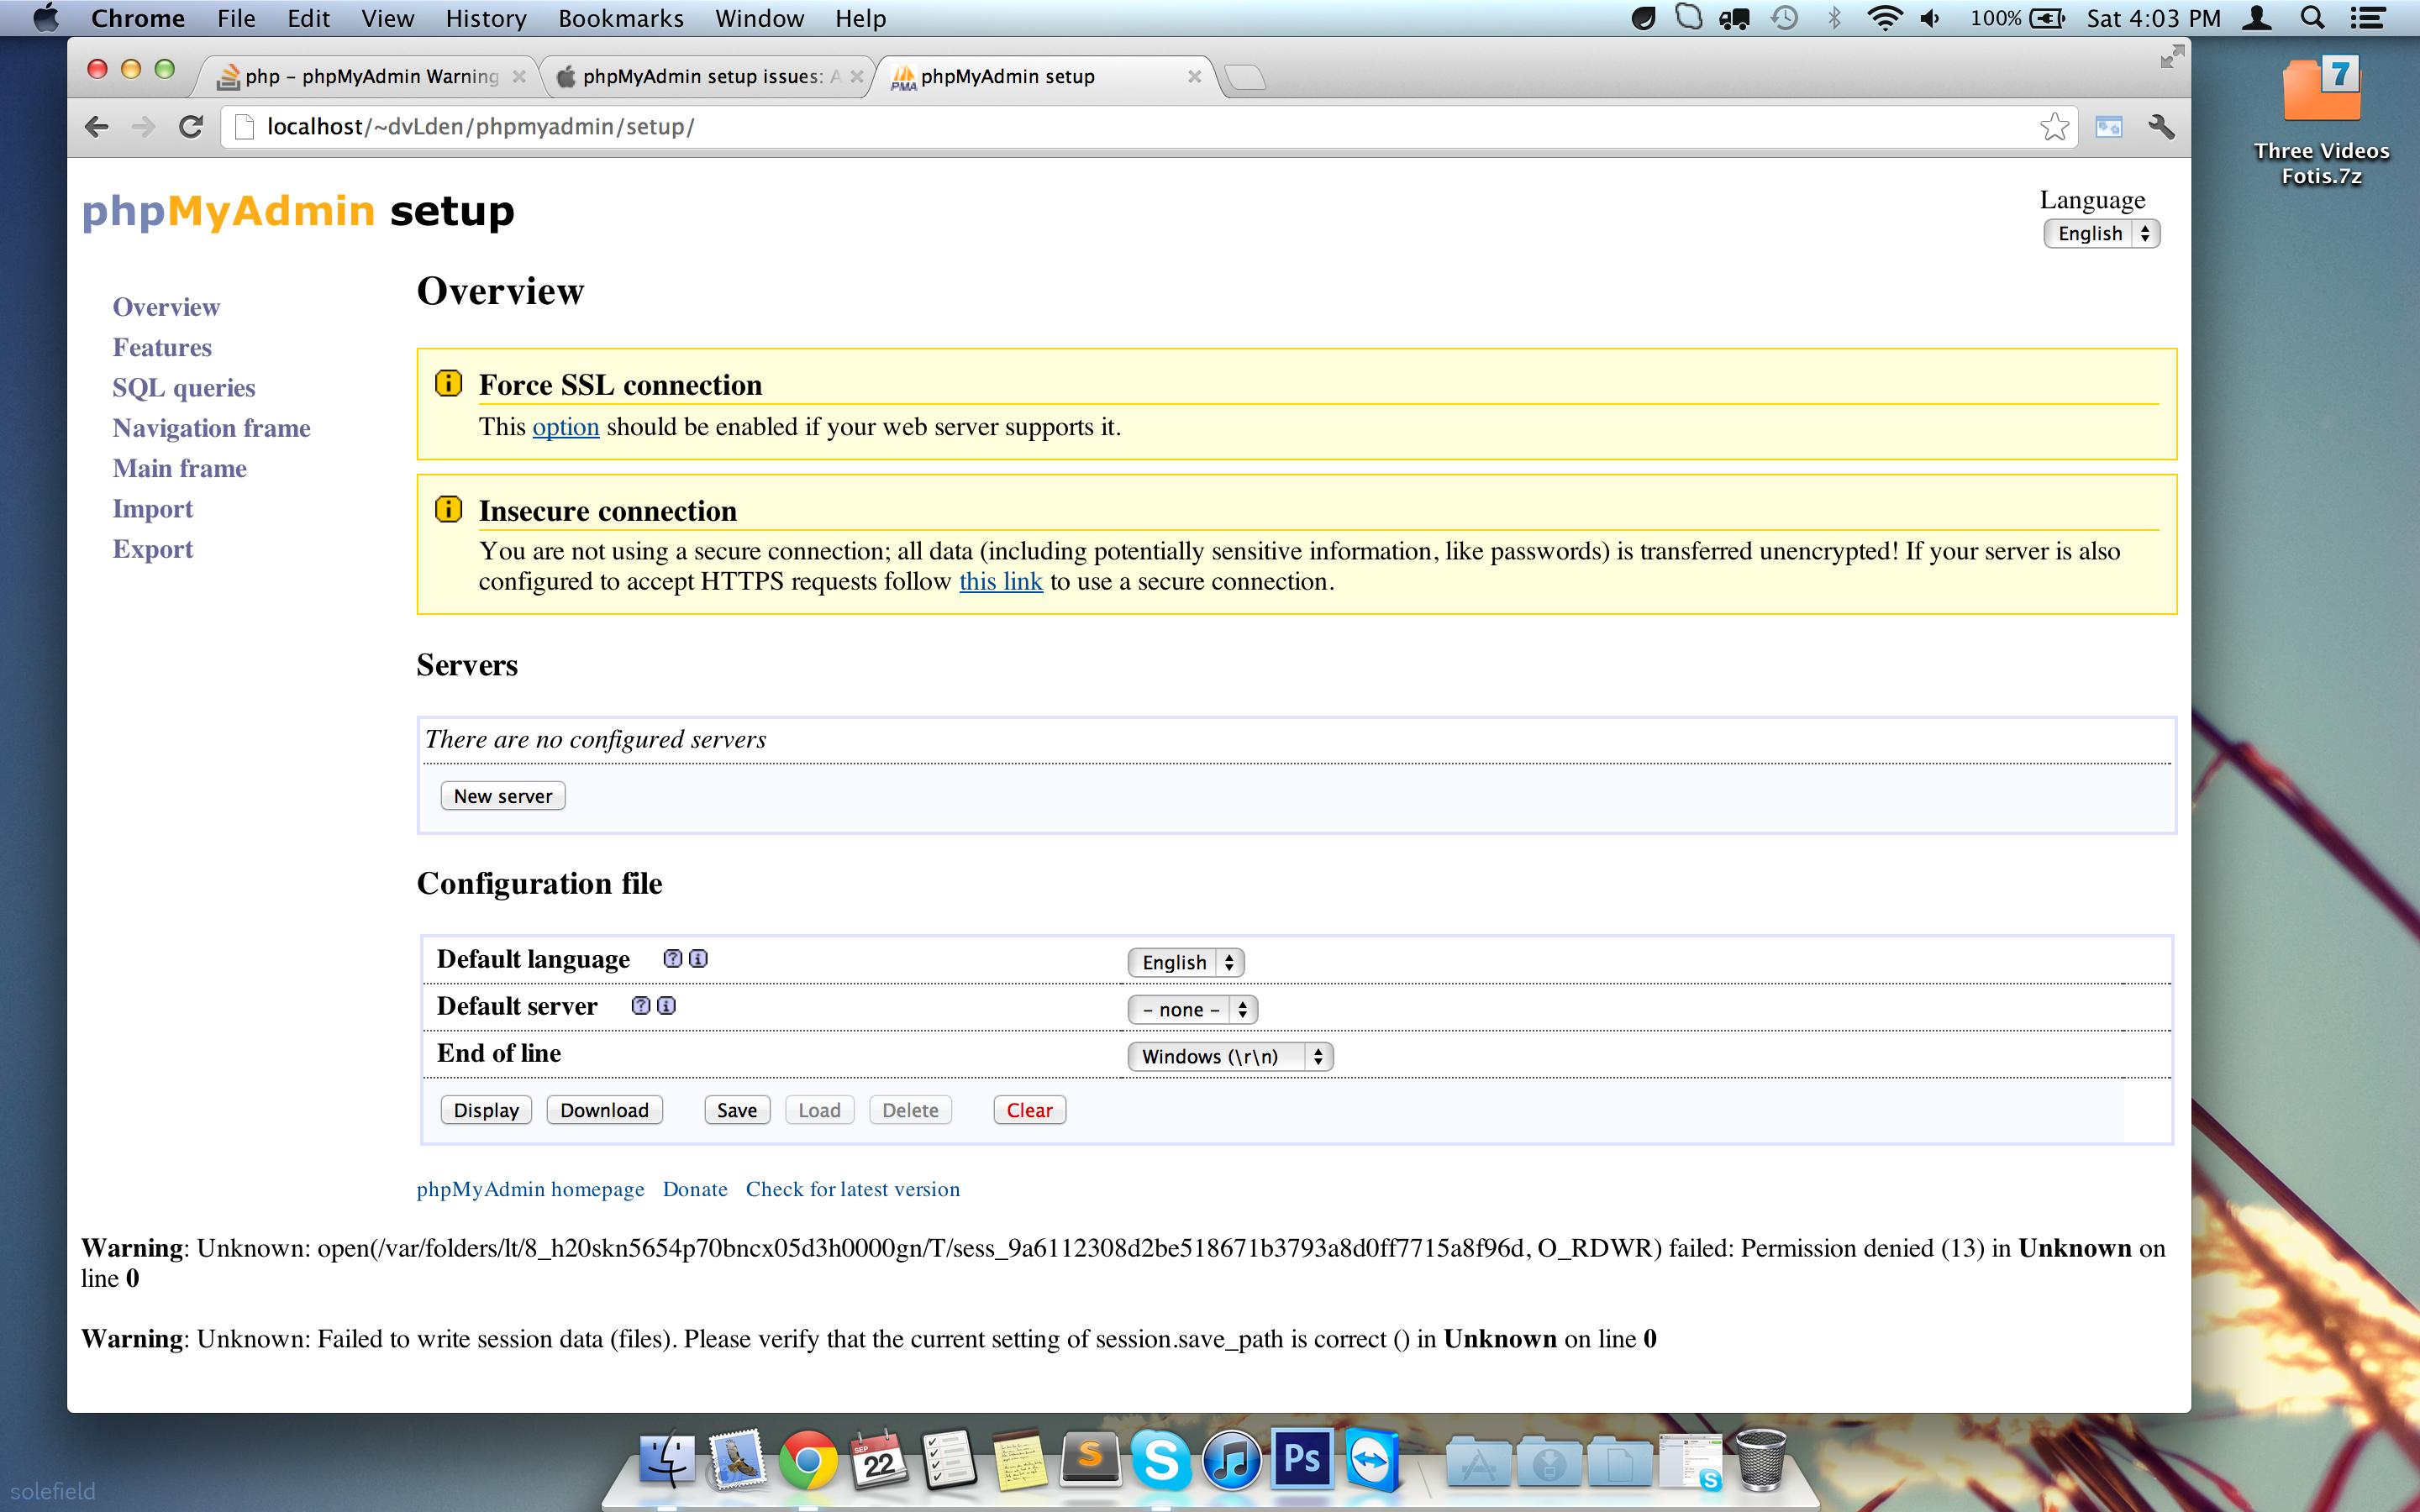This screenshot has height=1512, width=2420.
Task: Go back with the back arrow
Action: pos(97,127)
